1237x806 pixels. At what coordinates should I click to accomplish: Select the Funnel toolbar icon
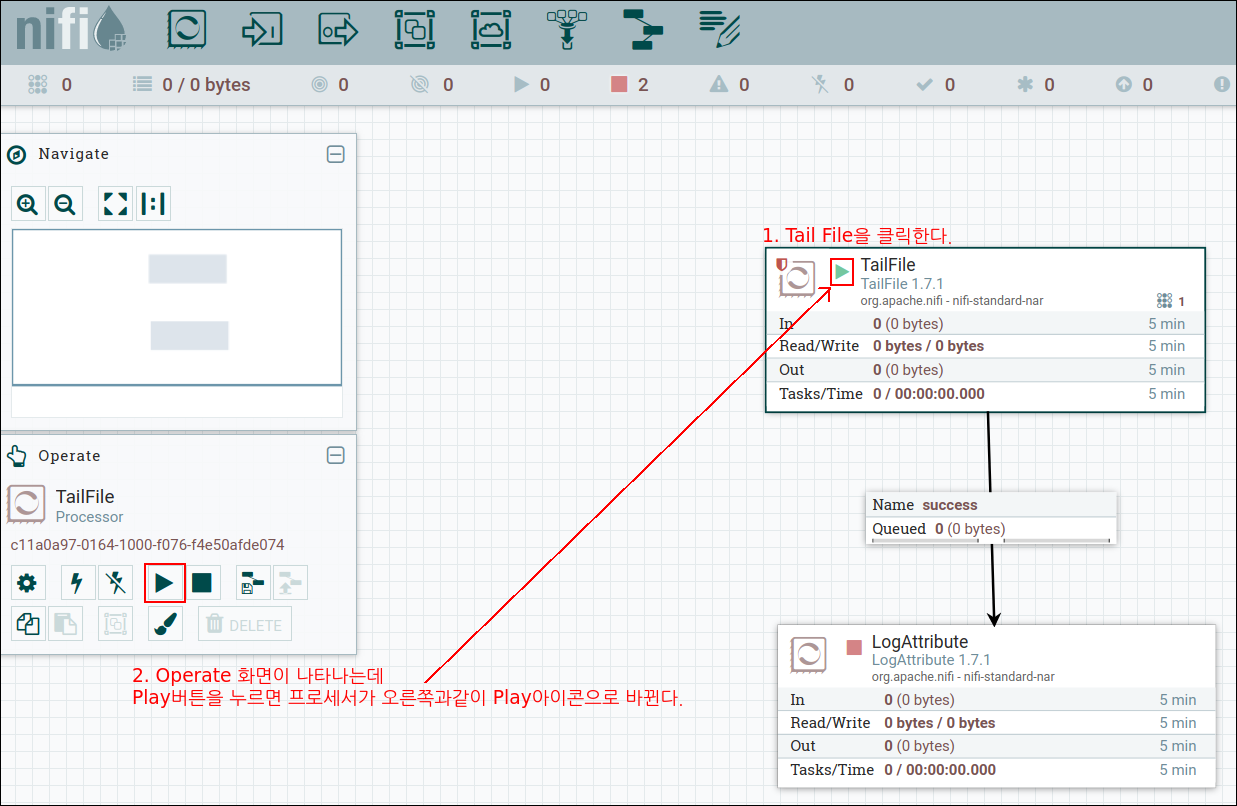(x=567, y=30)
